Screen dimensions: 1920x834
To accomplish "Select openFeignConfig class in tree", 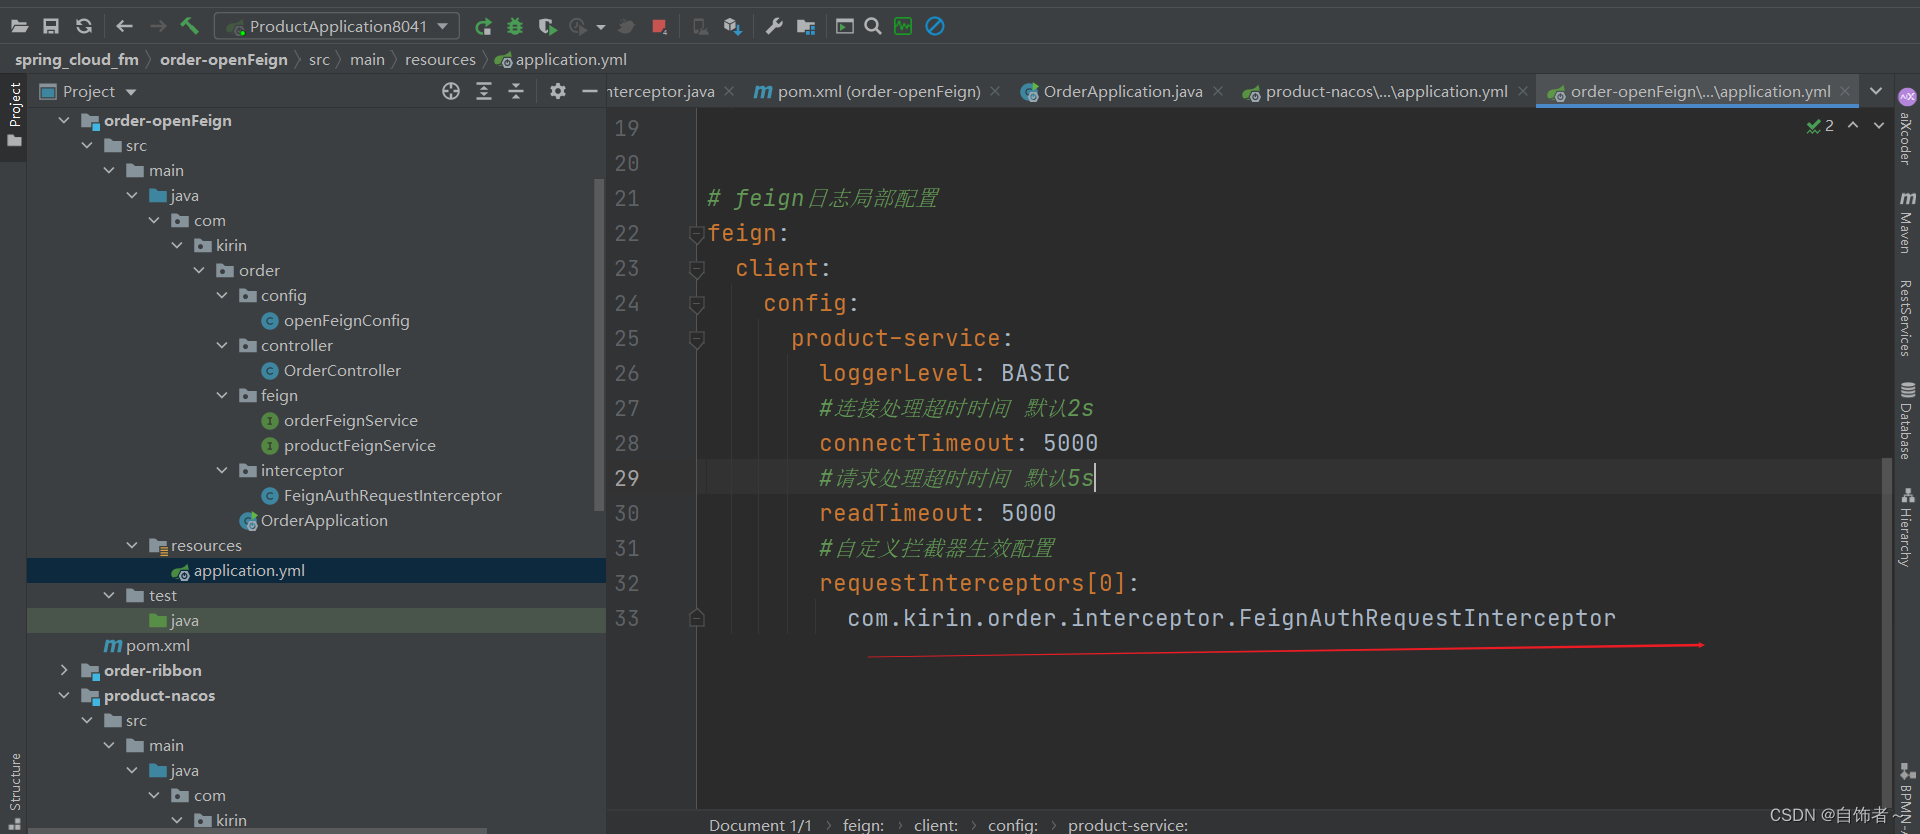I will 346,320.
